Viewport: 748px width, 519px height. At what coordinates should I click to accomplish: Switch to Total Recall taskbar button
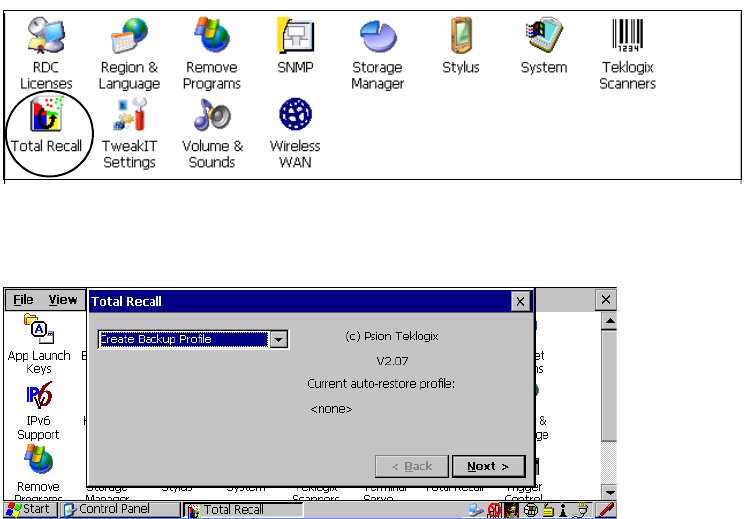click(x=243, y=510)
